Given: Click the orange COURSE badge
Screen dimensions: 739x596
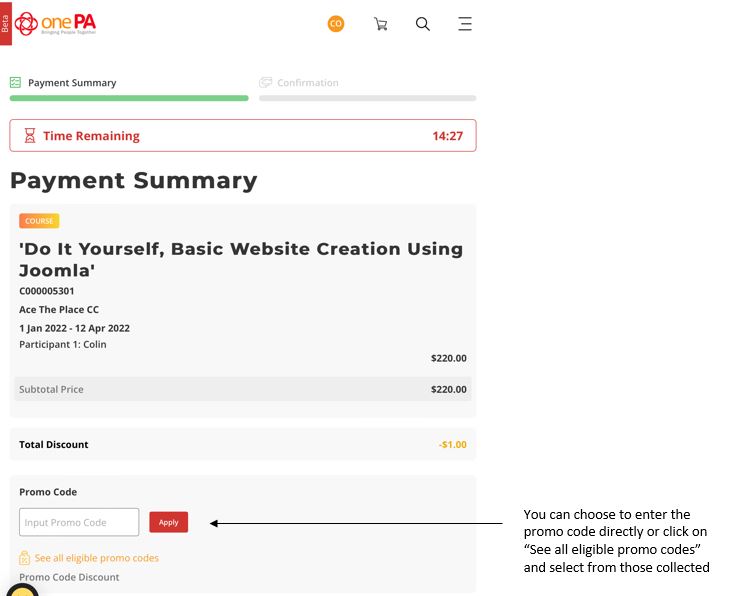Looking at the screenshot, I should tap(39, 221).
